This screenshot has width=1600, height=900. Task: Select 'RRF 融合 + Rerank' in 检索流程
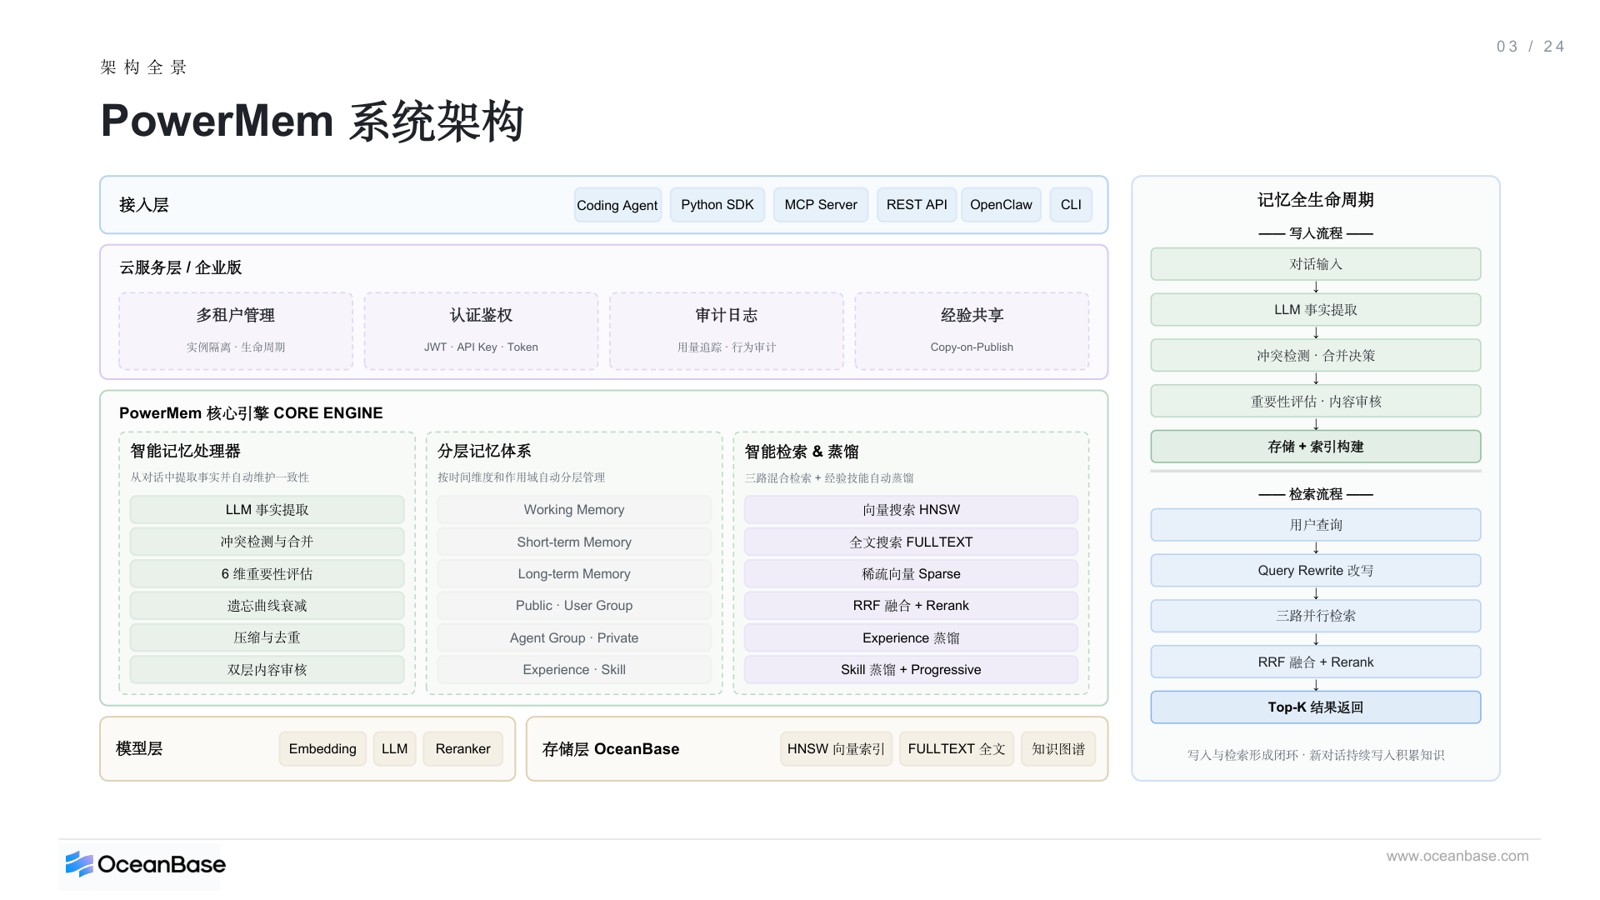pyautogui.click(x=1316, y=662)
